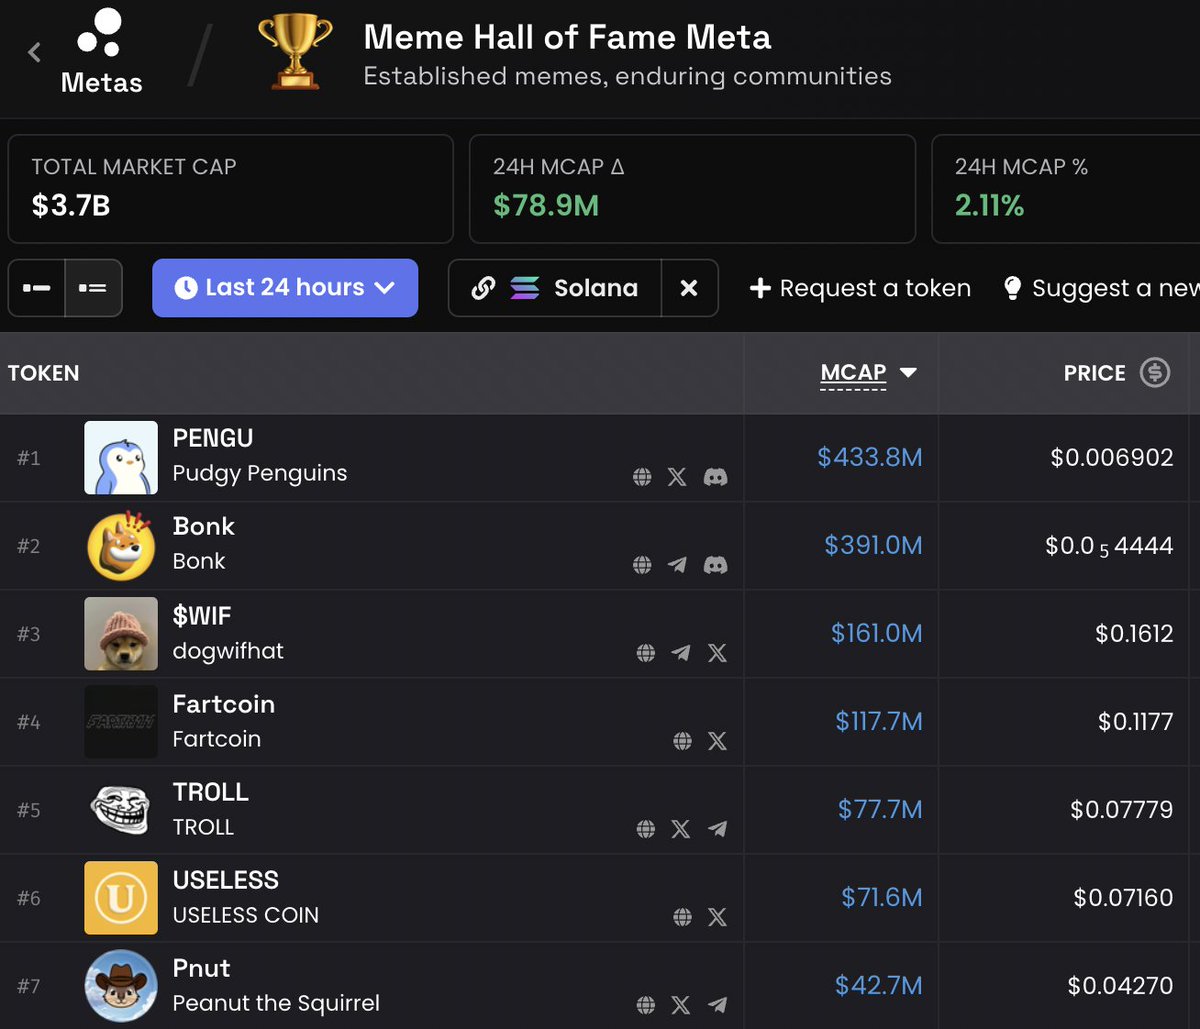Switch to detailed row view toggle
The width and height of the screenshot is (1200, 1029).
pos(94,288)
